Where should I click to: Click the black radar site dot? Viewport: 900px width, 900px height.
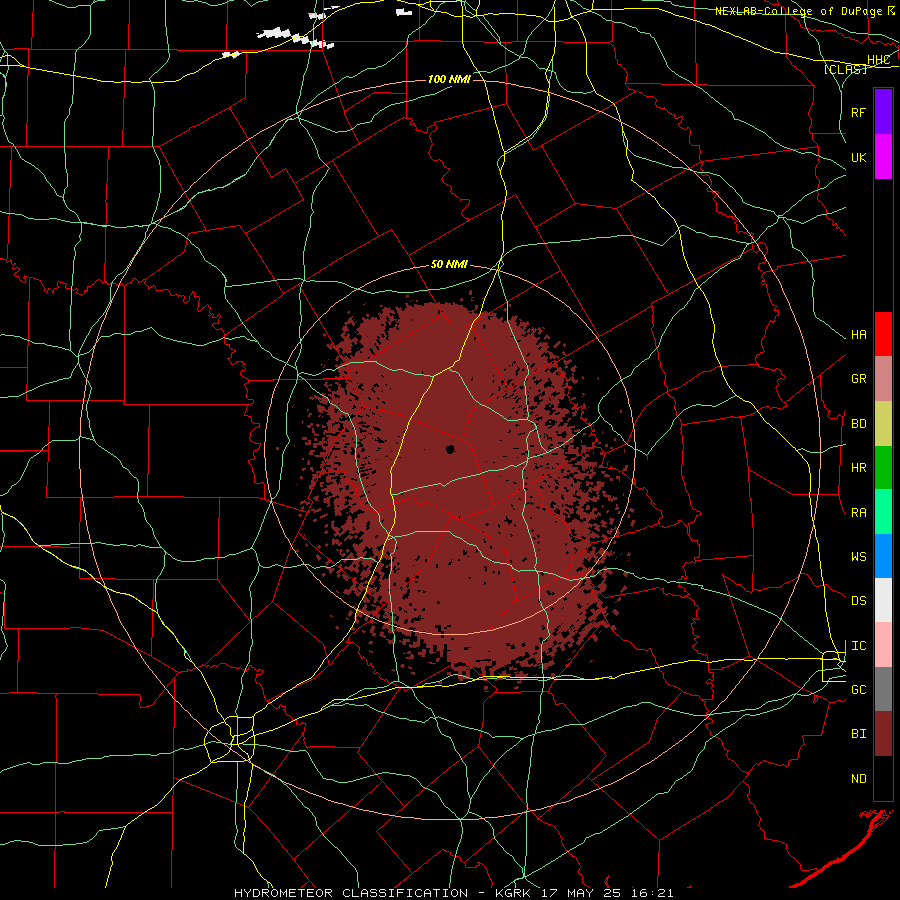pos(451,449)
